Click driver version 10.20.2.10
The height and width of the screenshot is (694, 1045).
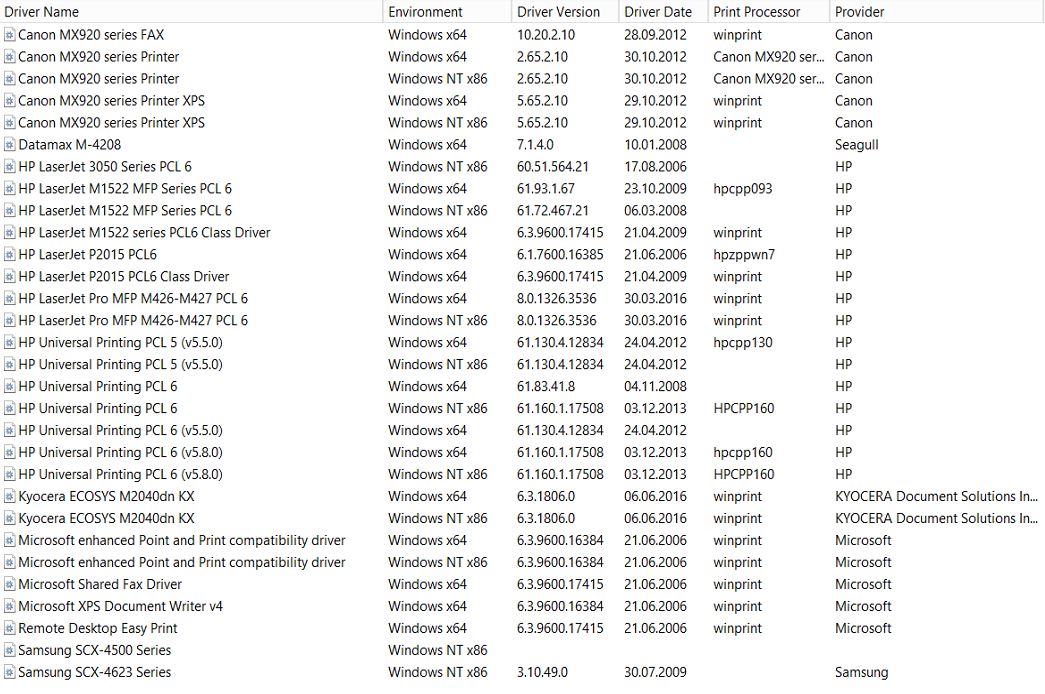tap(546, 35)
